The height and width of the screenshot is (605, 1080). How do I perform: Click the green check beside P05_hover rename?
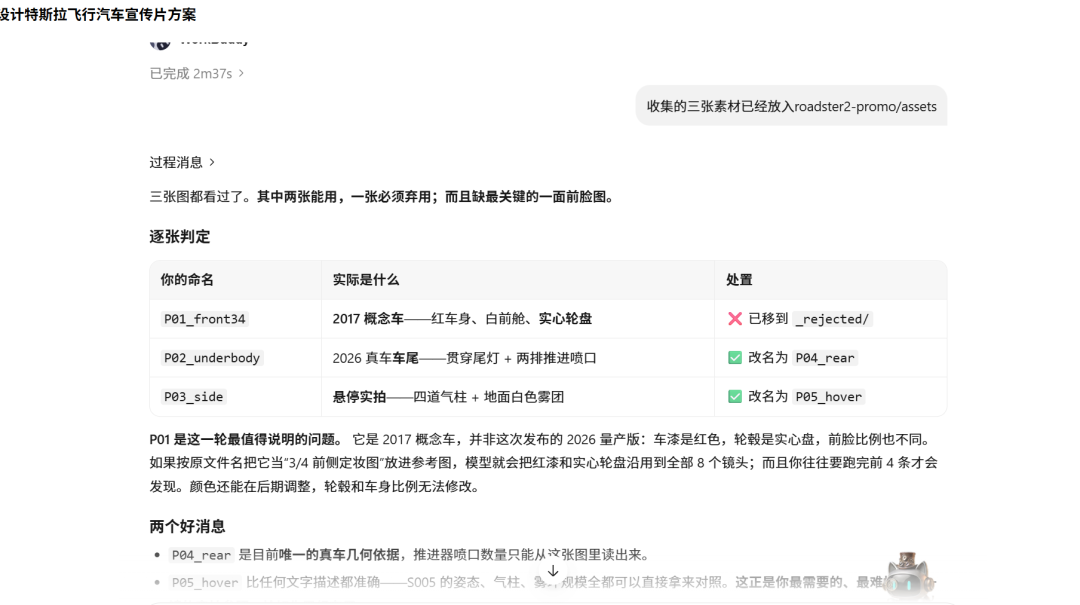pyautogui.click(x=735, y=397)
